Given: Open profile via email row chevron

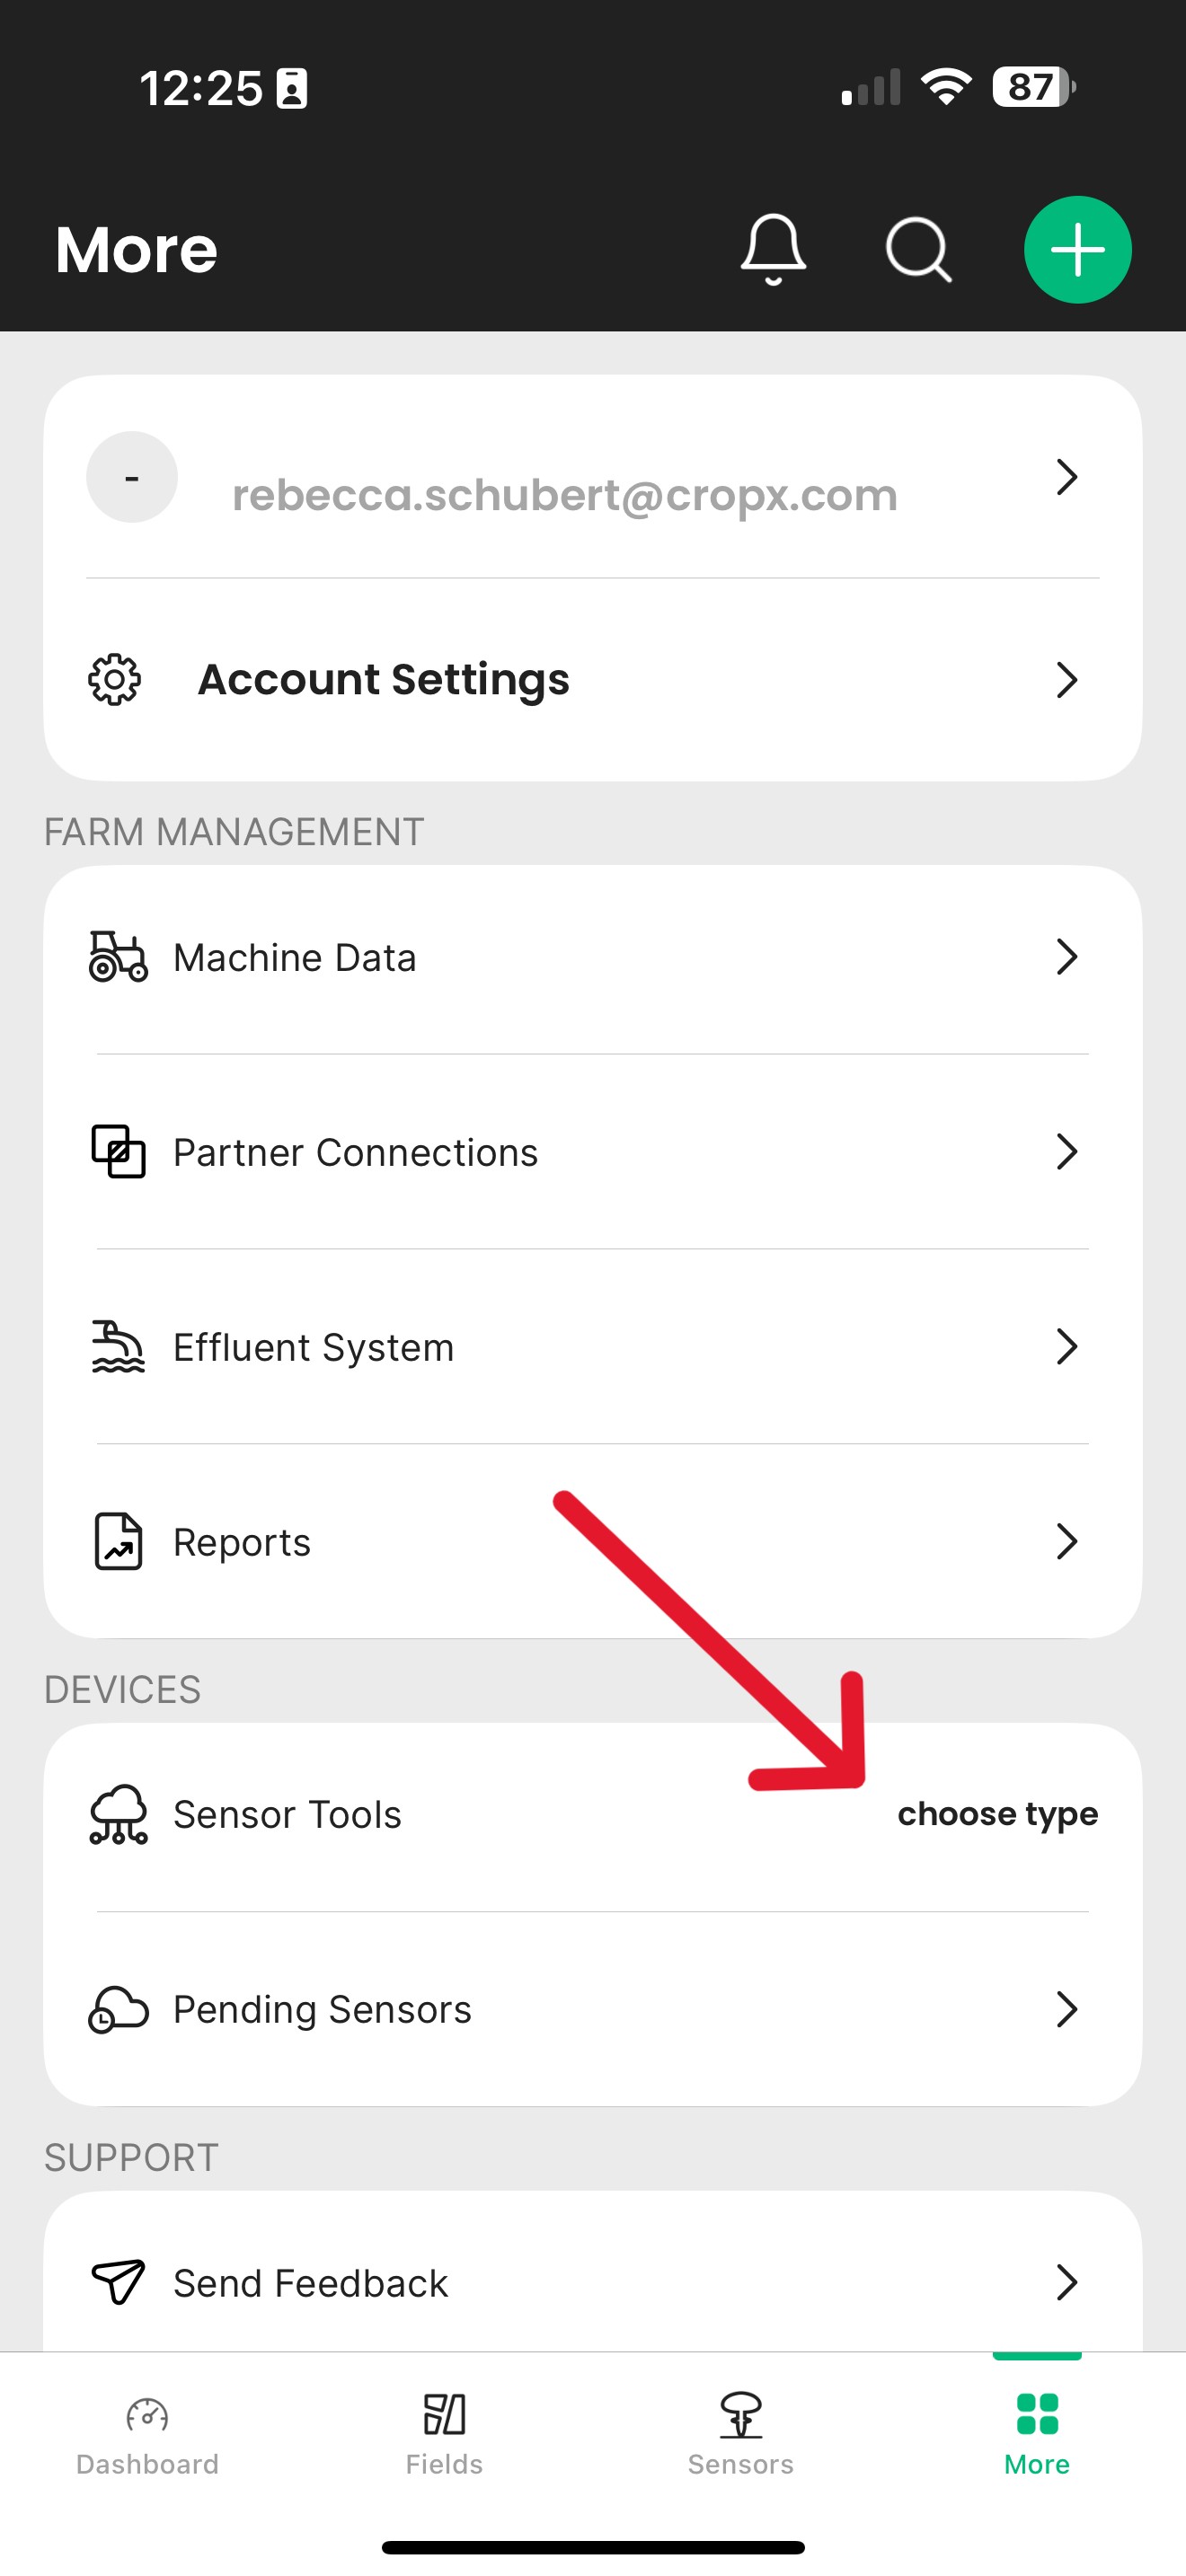Looking at the screenshot, I should [1067, 477].
